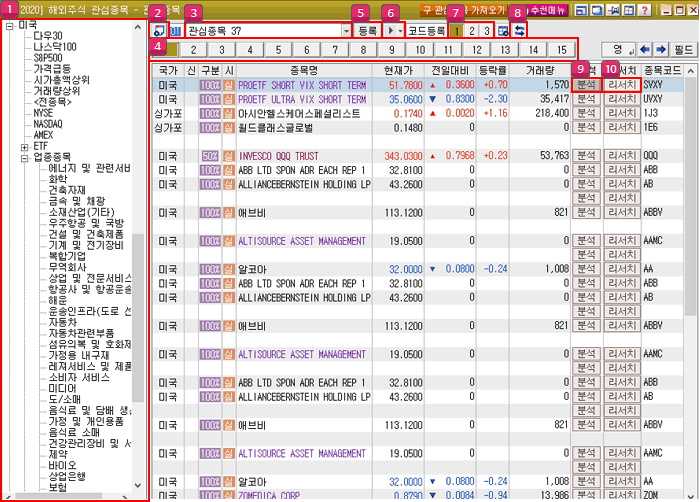Click the 100% margin badge on UVXY row
Image resolution: width=700 pixels, height=502 pixels.
[x=210, y=99]
